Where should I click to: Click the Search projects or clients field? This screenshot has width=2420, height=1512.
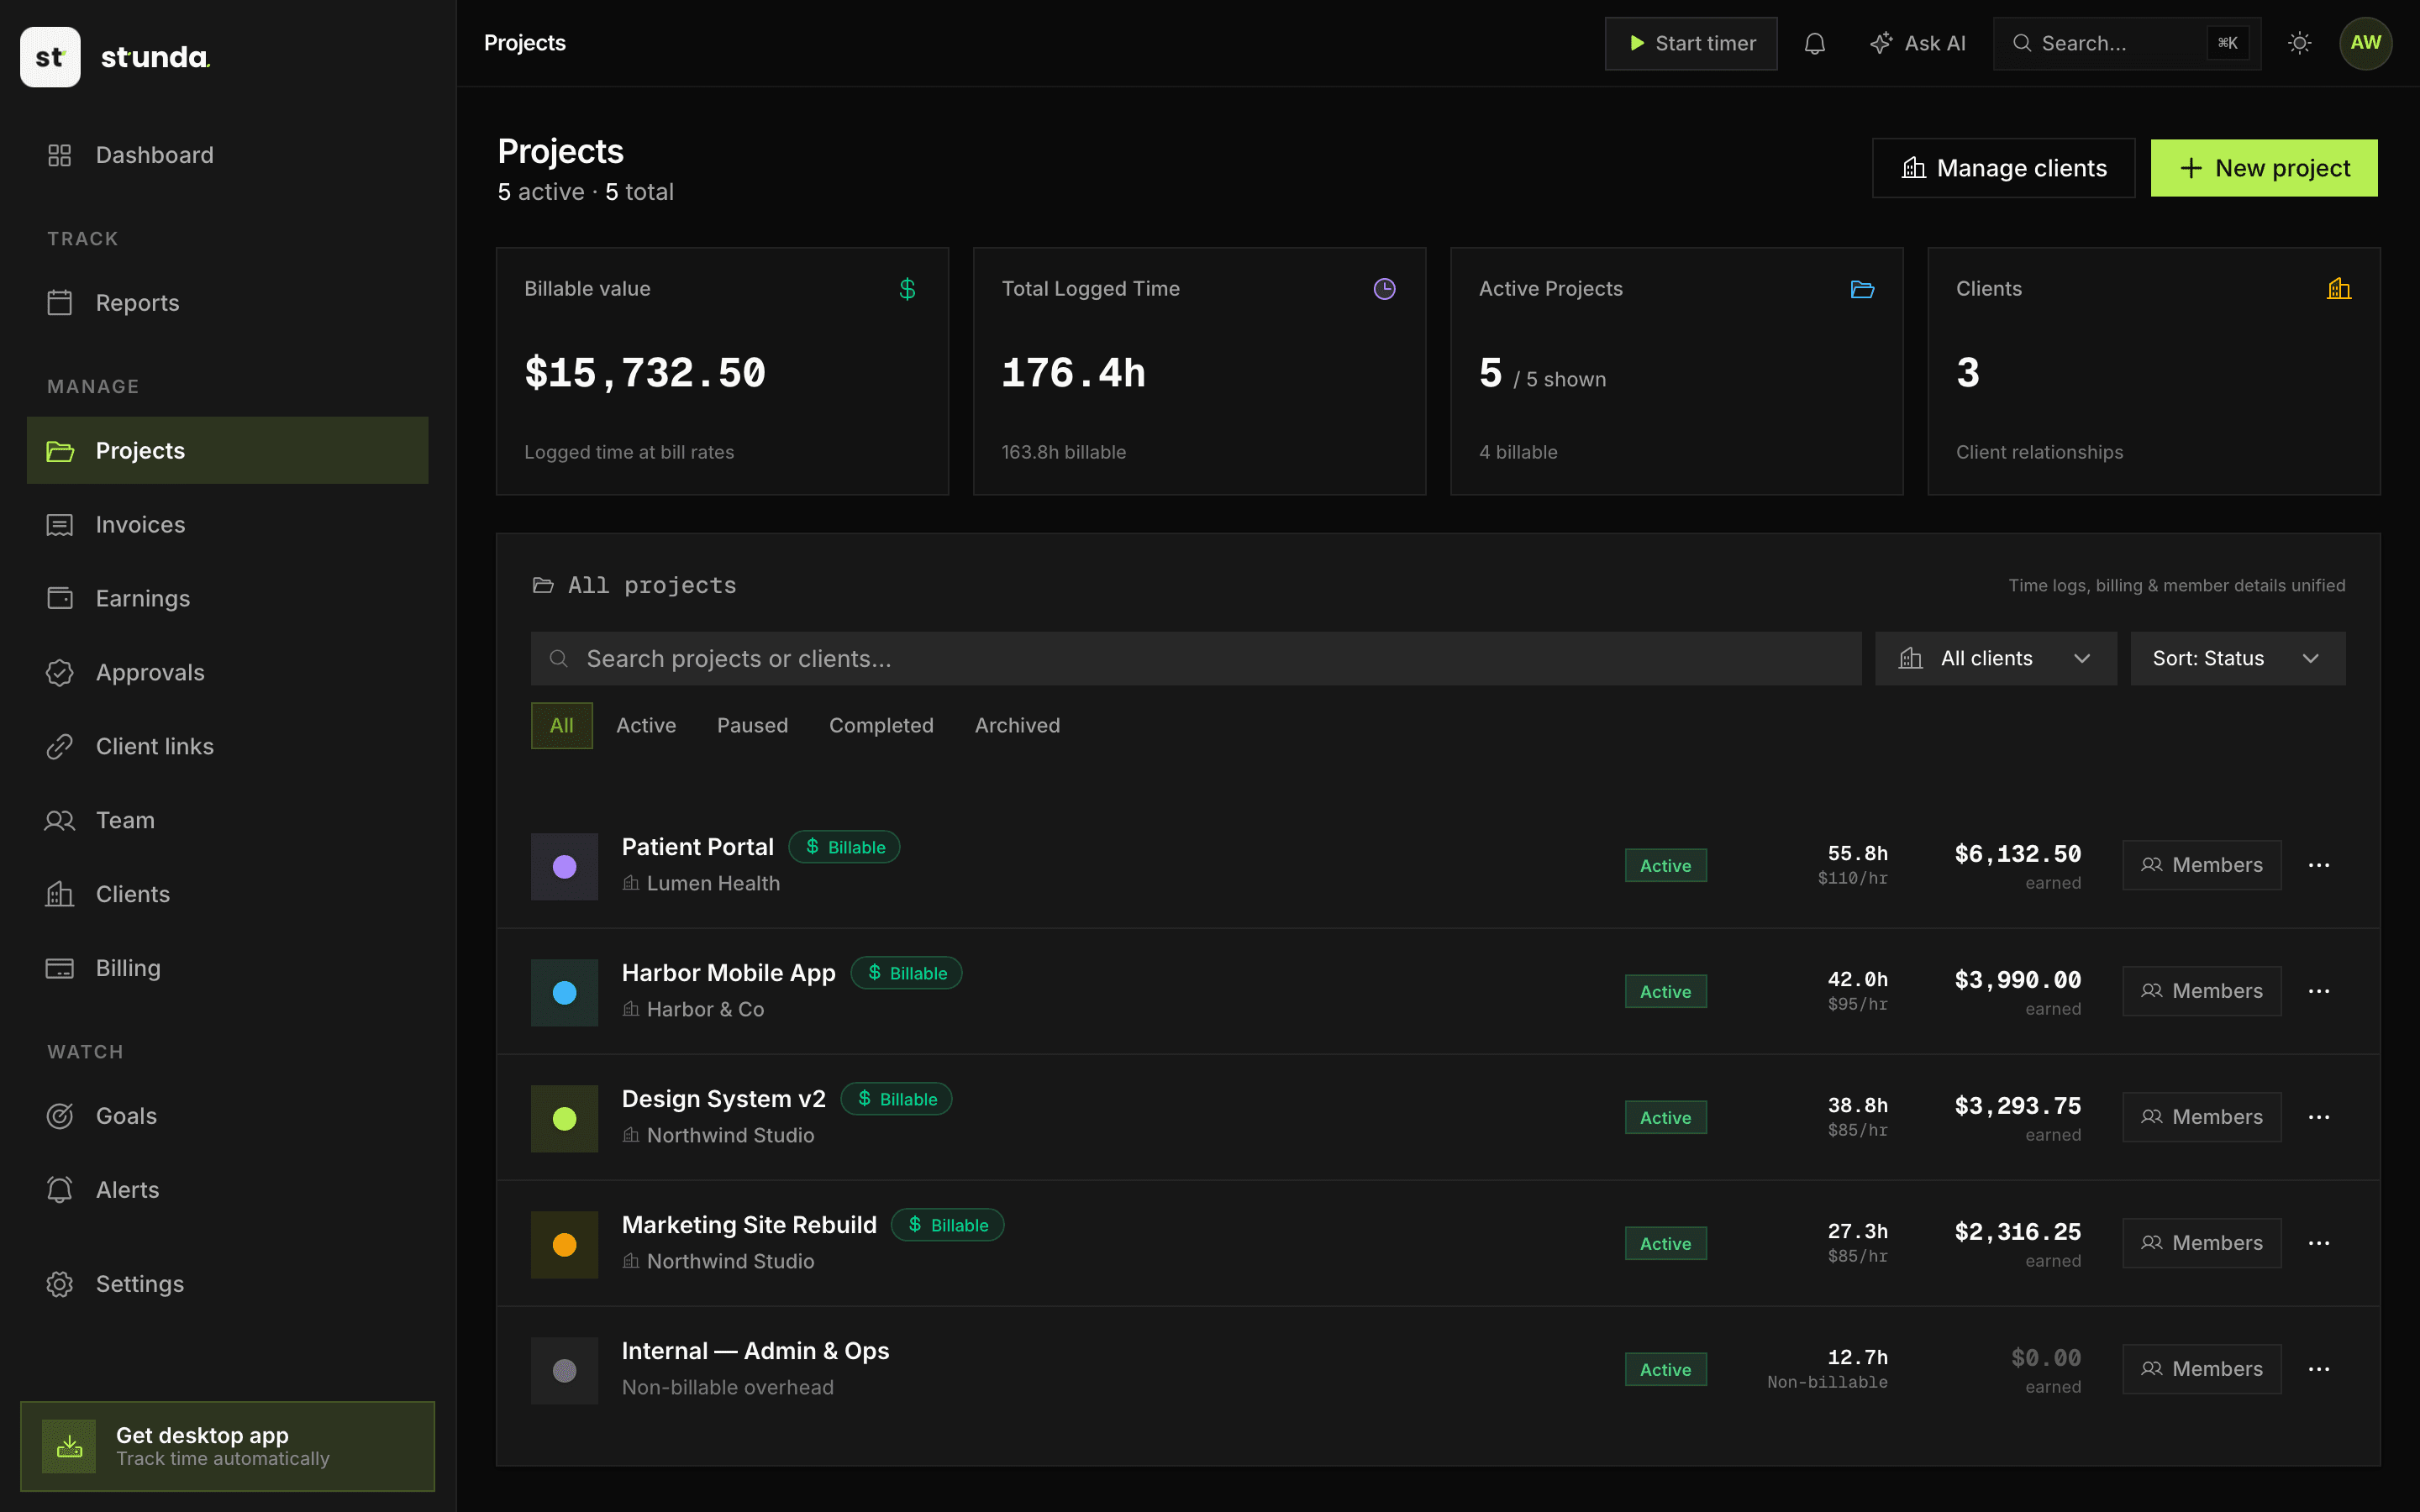click(1195, 658)
